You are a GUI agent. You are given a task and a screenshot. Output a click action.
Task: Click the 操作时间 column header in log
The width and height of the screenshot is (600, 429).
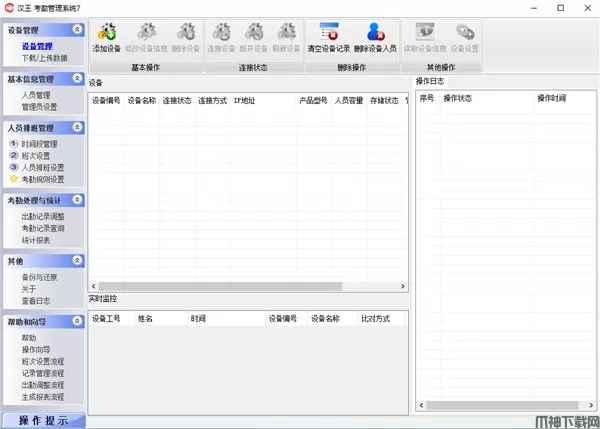(565, 98)
